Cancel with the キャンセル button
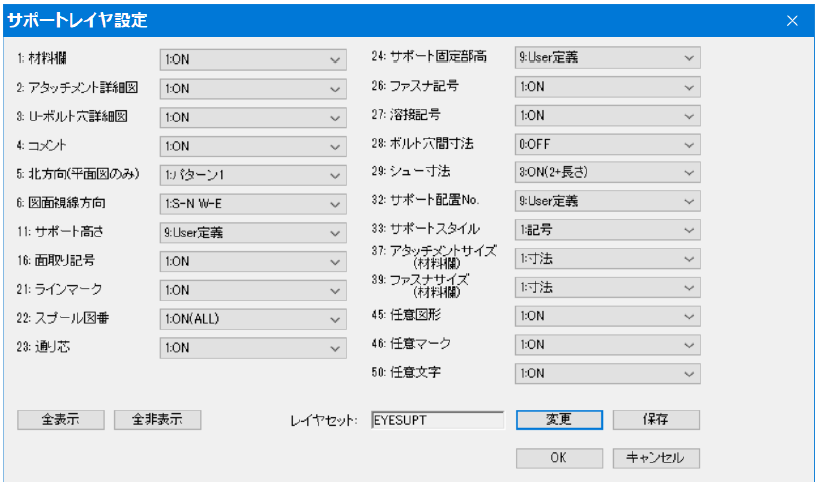The image size is (817, 486). tap(656, 458)
